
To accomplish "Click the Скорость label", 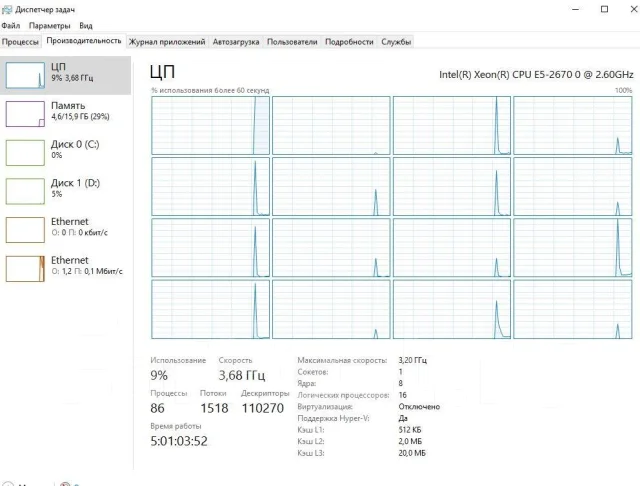I will [235, 360].
